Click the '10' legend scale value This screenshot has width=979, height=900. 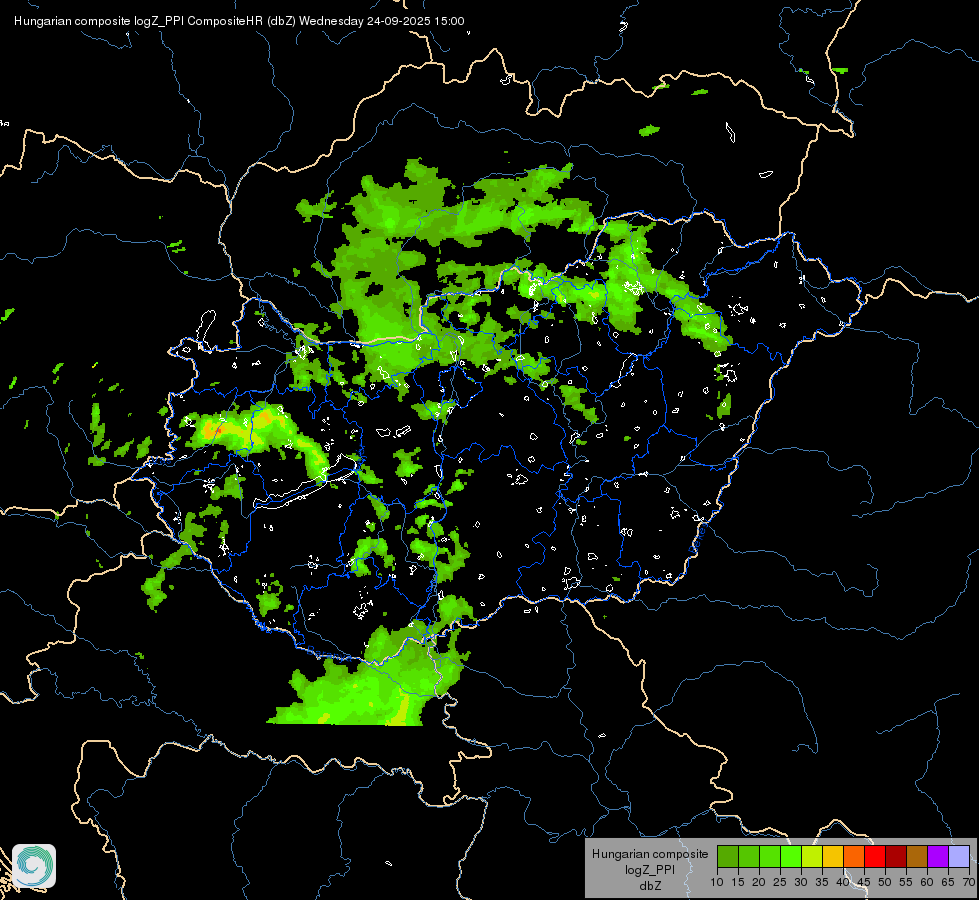pyautogui.click(x=717, y=883)
